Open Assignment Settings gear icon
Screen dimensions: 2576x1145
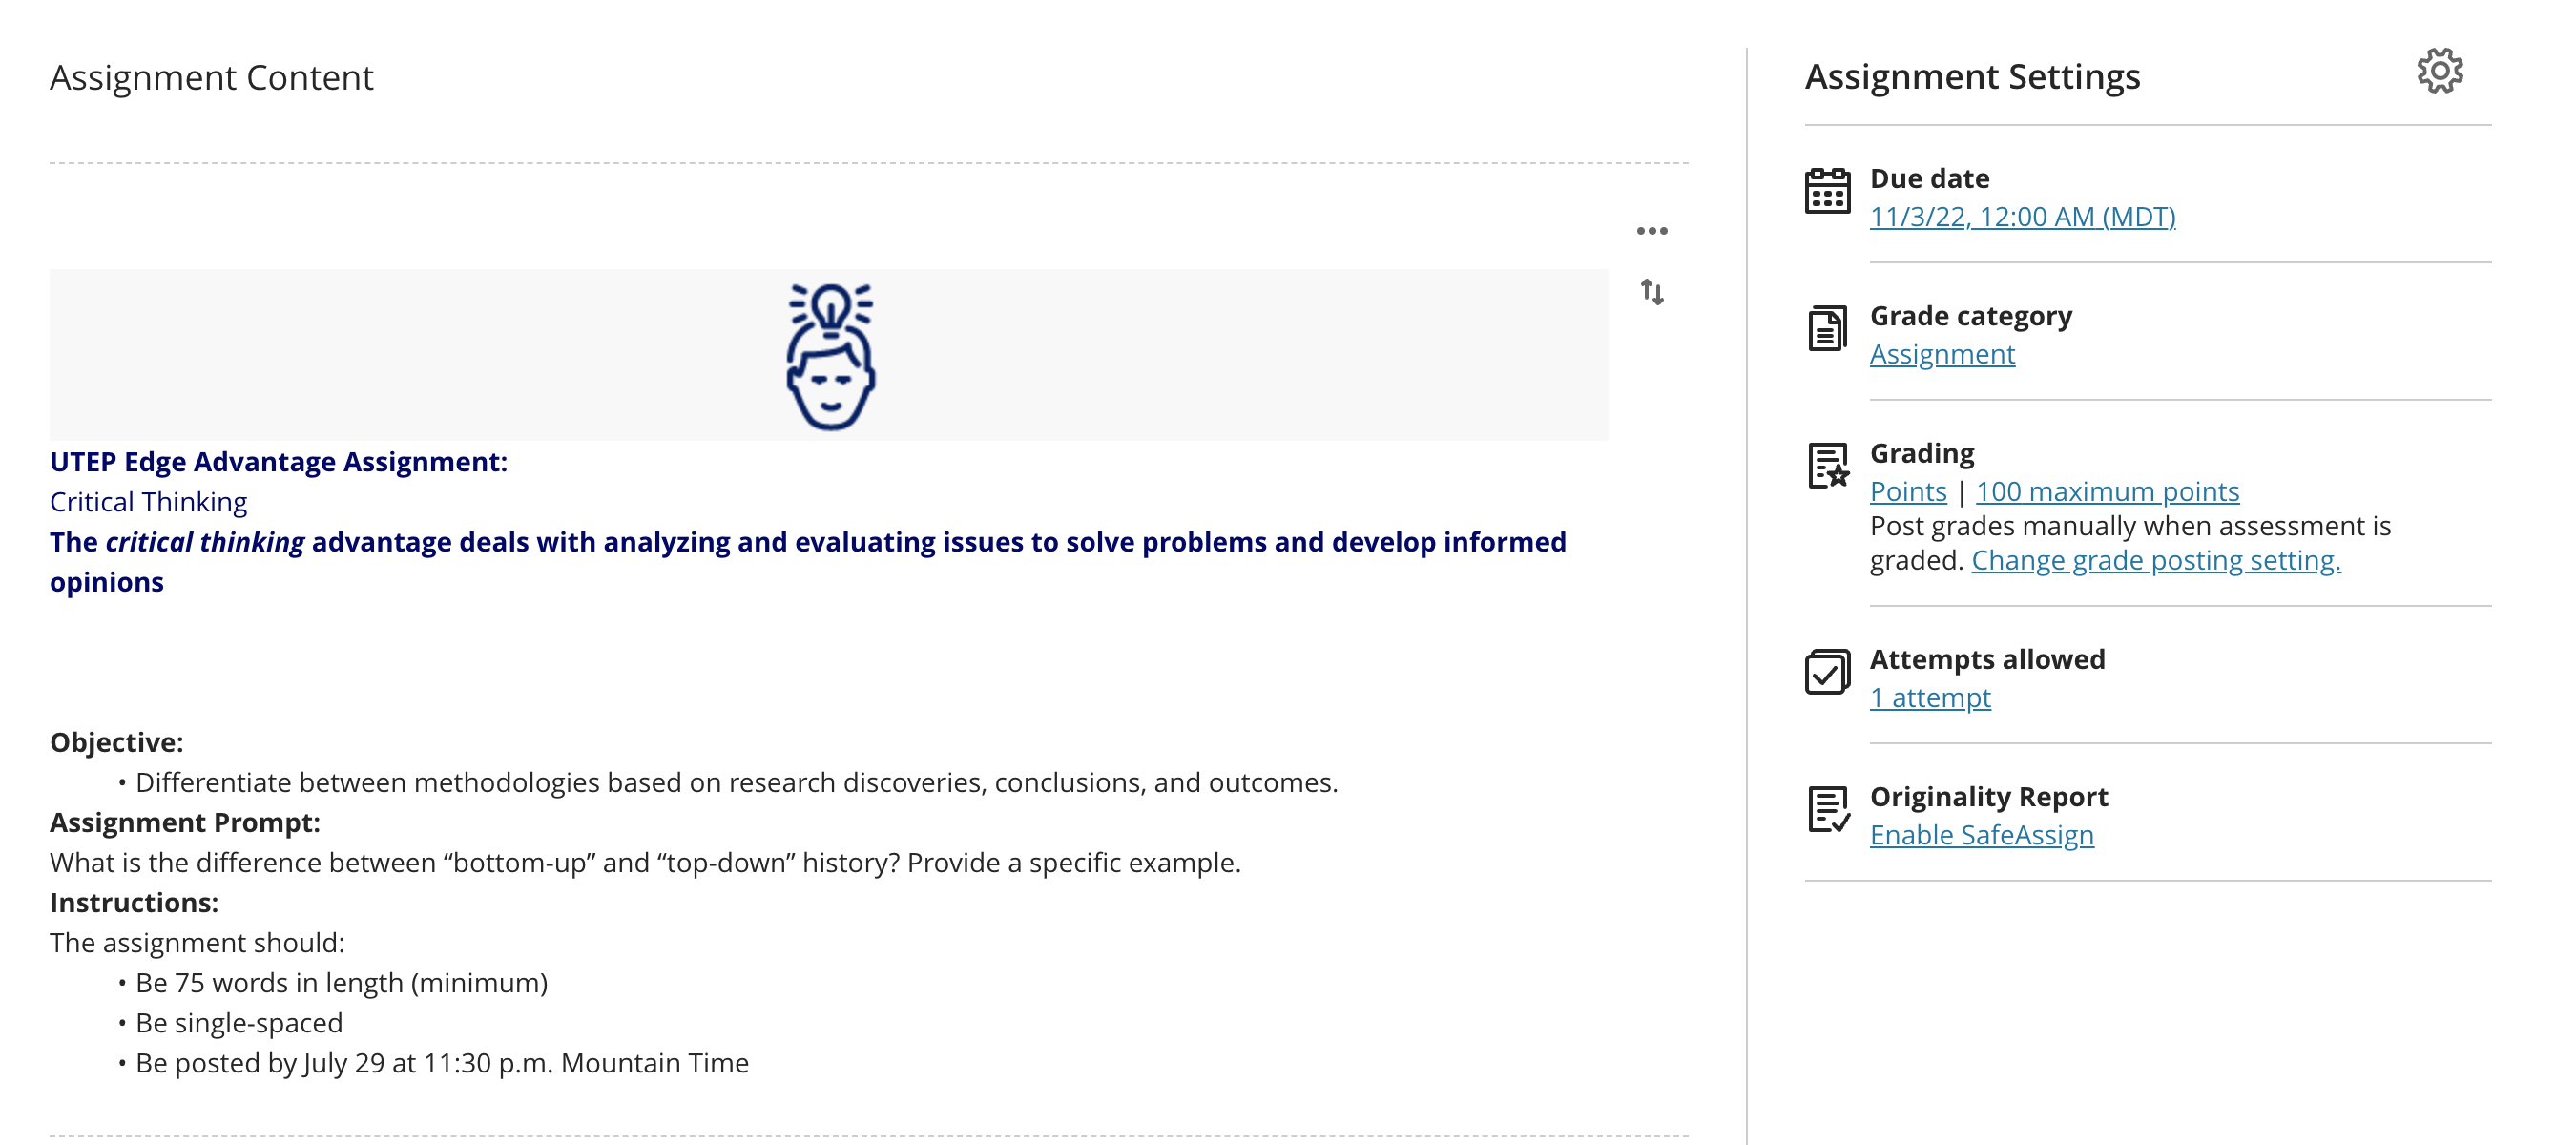tap(2440, 72)
